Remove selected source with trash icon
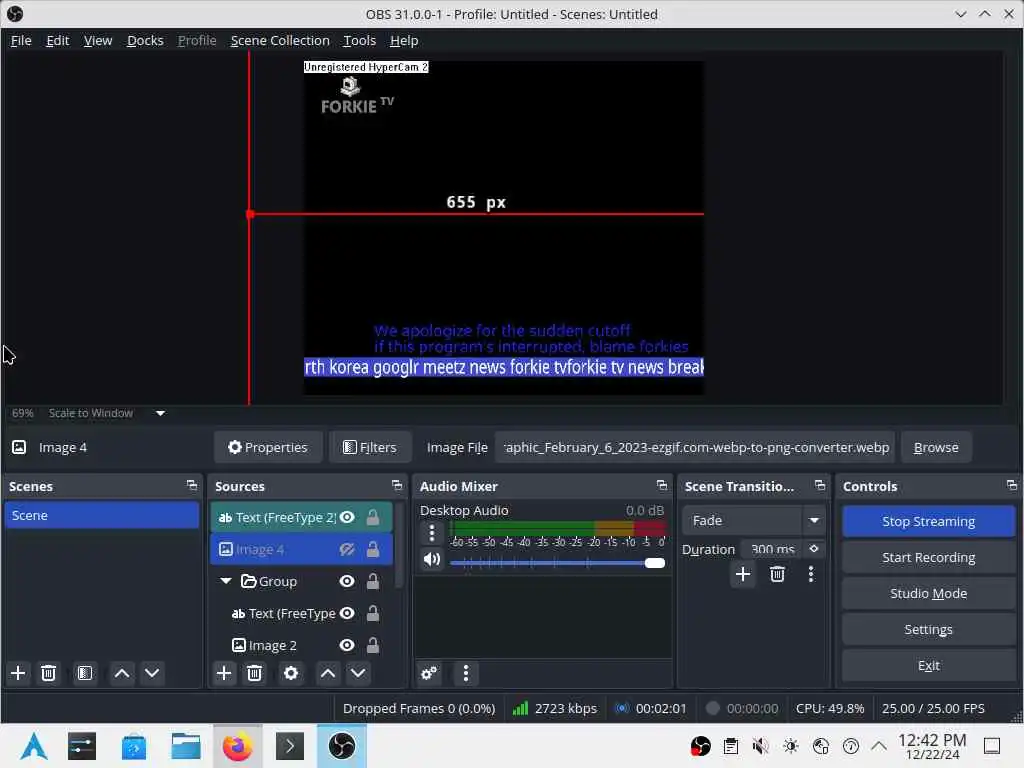1024x768 pixels. 255,673
